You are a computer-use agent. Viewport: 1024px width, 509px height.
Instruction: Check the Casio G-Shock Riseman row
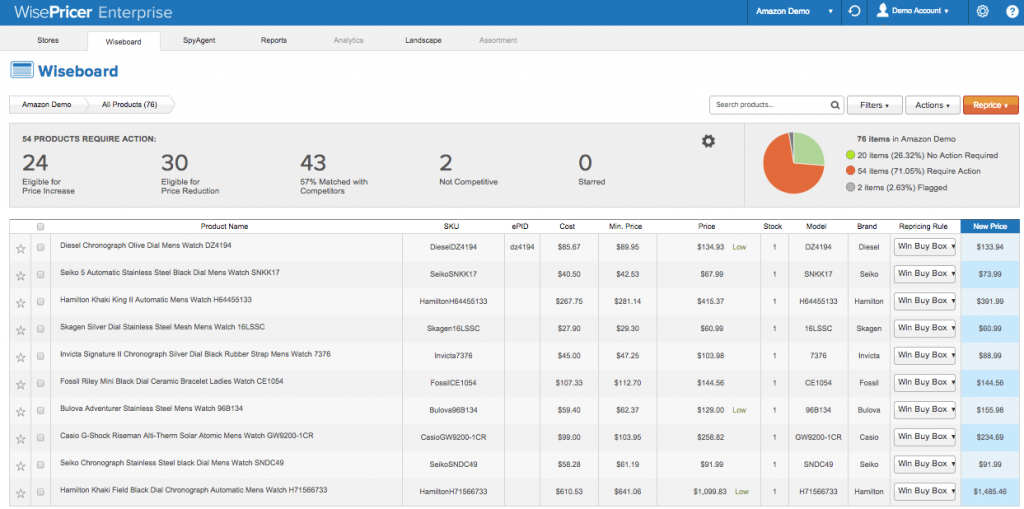pos(40,438)
